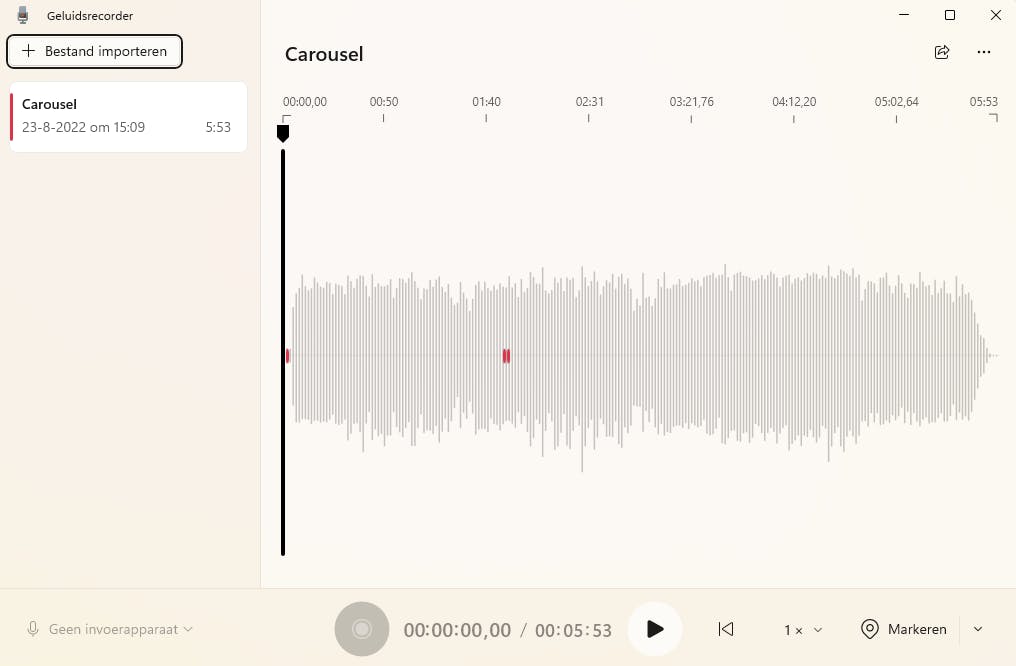Click the Geluidsrecorder app icon in title bar
Image resolution: width=1016 pixels, height=666 pixels.
pos(23,15)
